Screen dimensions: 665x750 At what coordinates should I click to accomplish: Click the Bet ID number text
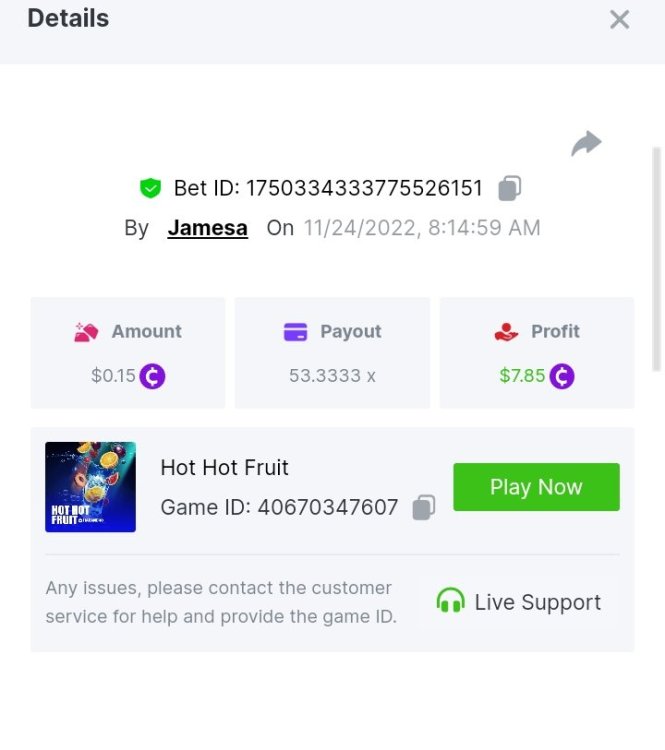[364, 188]
